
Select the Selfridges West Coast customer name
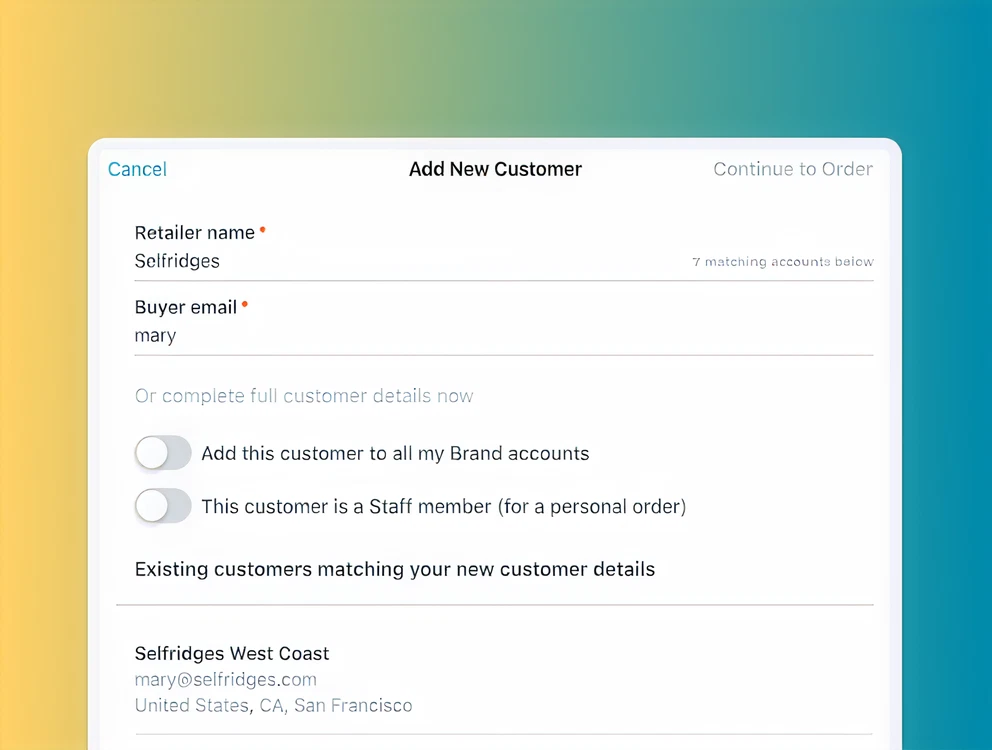coord(232,654)
